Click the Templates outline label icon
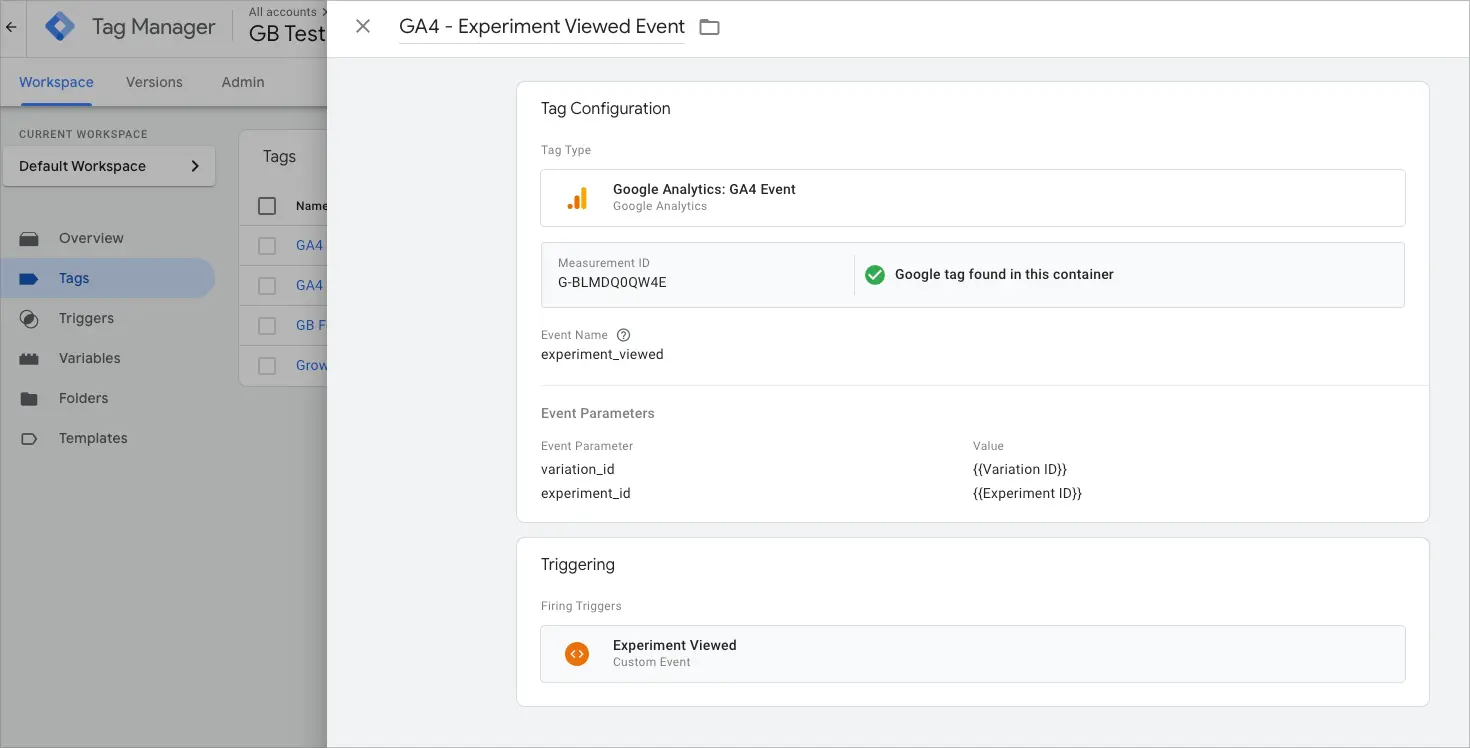 [x=29, y=438]
